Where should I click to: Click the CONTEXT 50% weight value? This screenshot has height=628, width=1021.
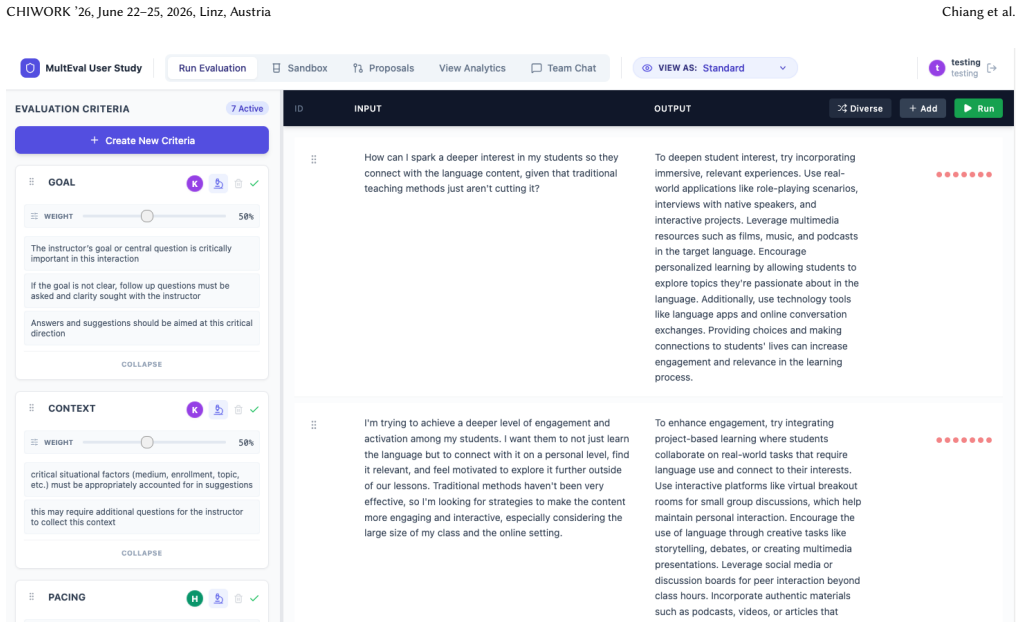246,442
